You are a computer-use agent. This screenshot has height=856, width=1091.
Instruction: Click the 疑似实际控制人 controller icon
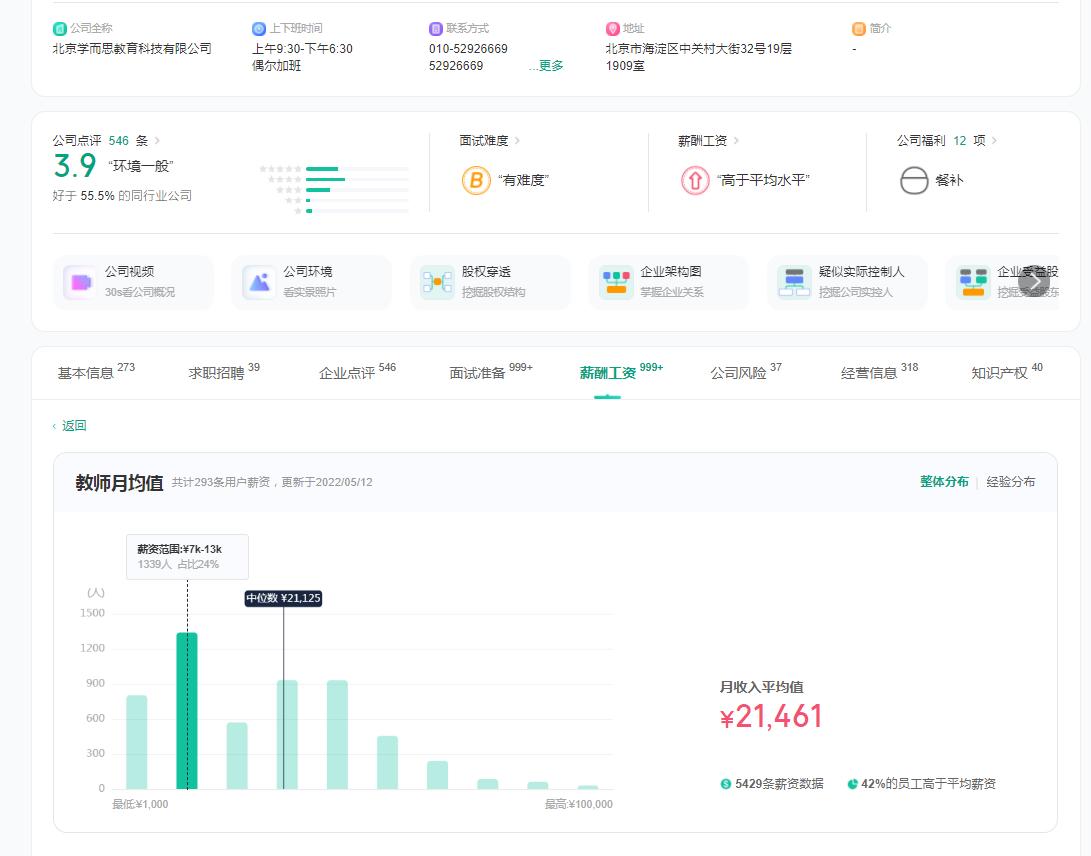coord(794,281)
